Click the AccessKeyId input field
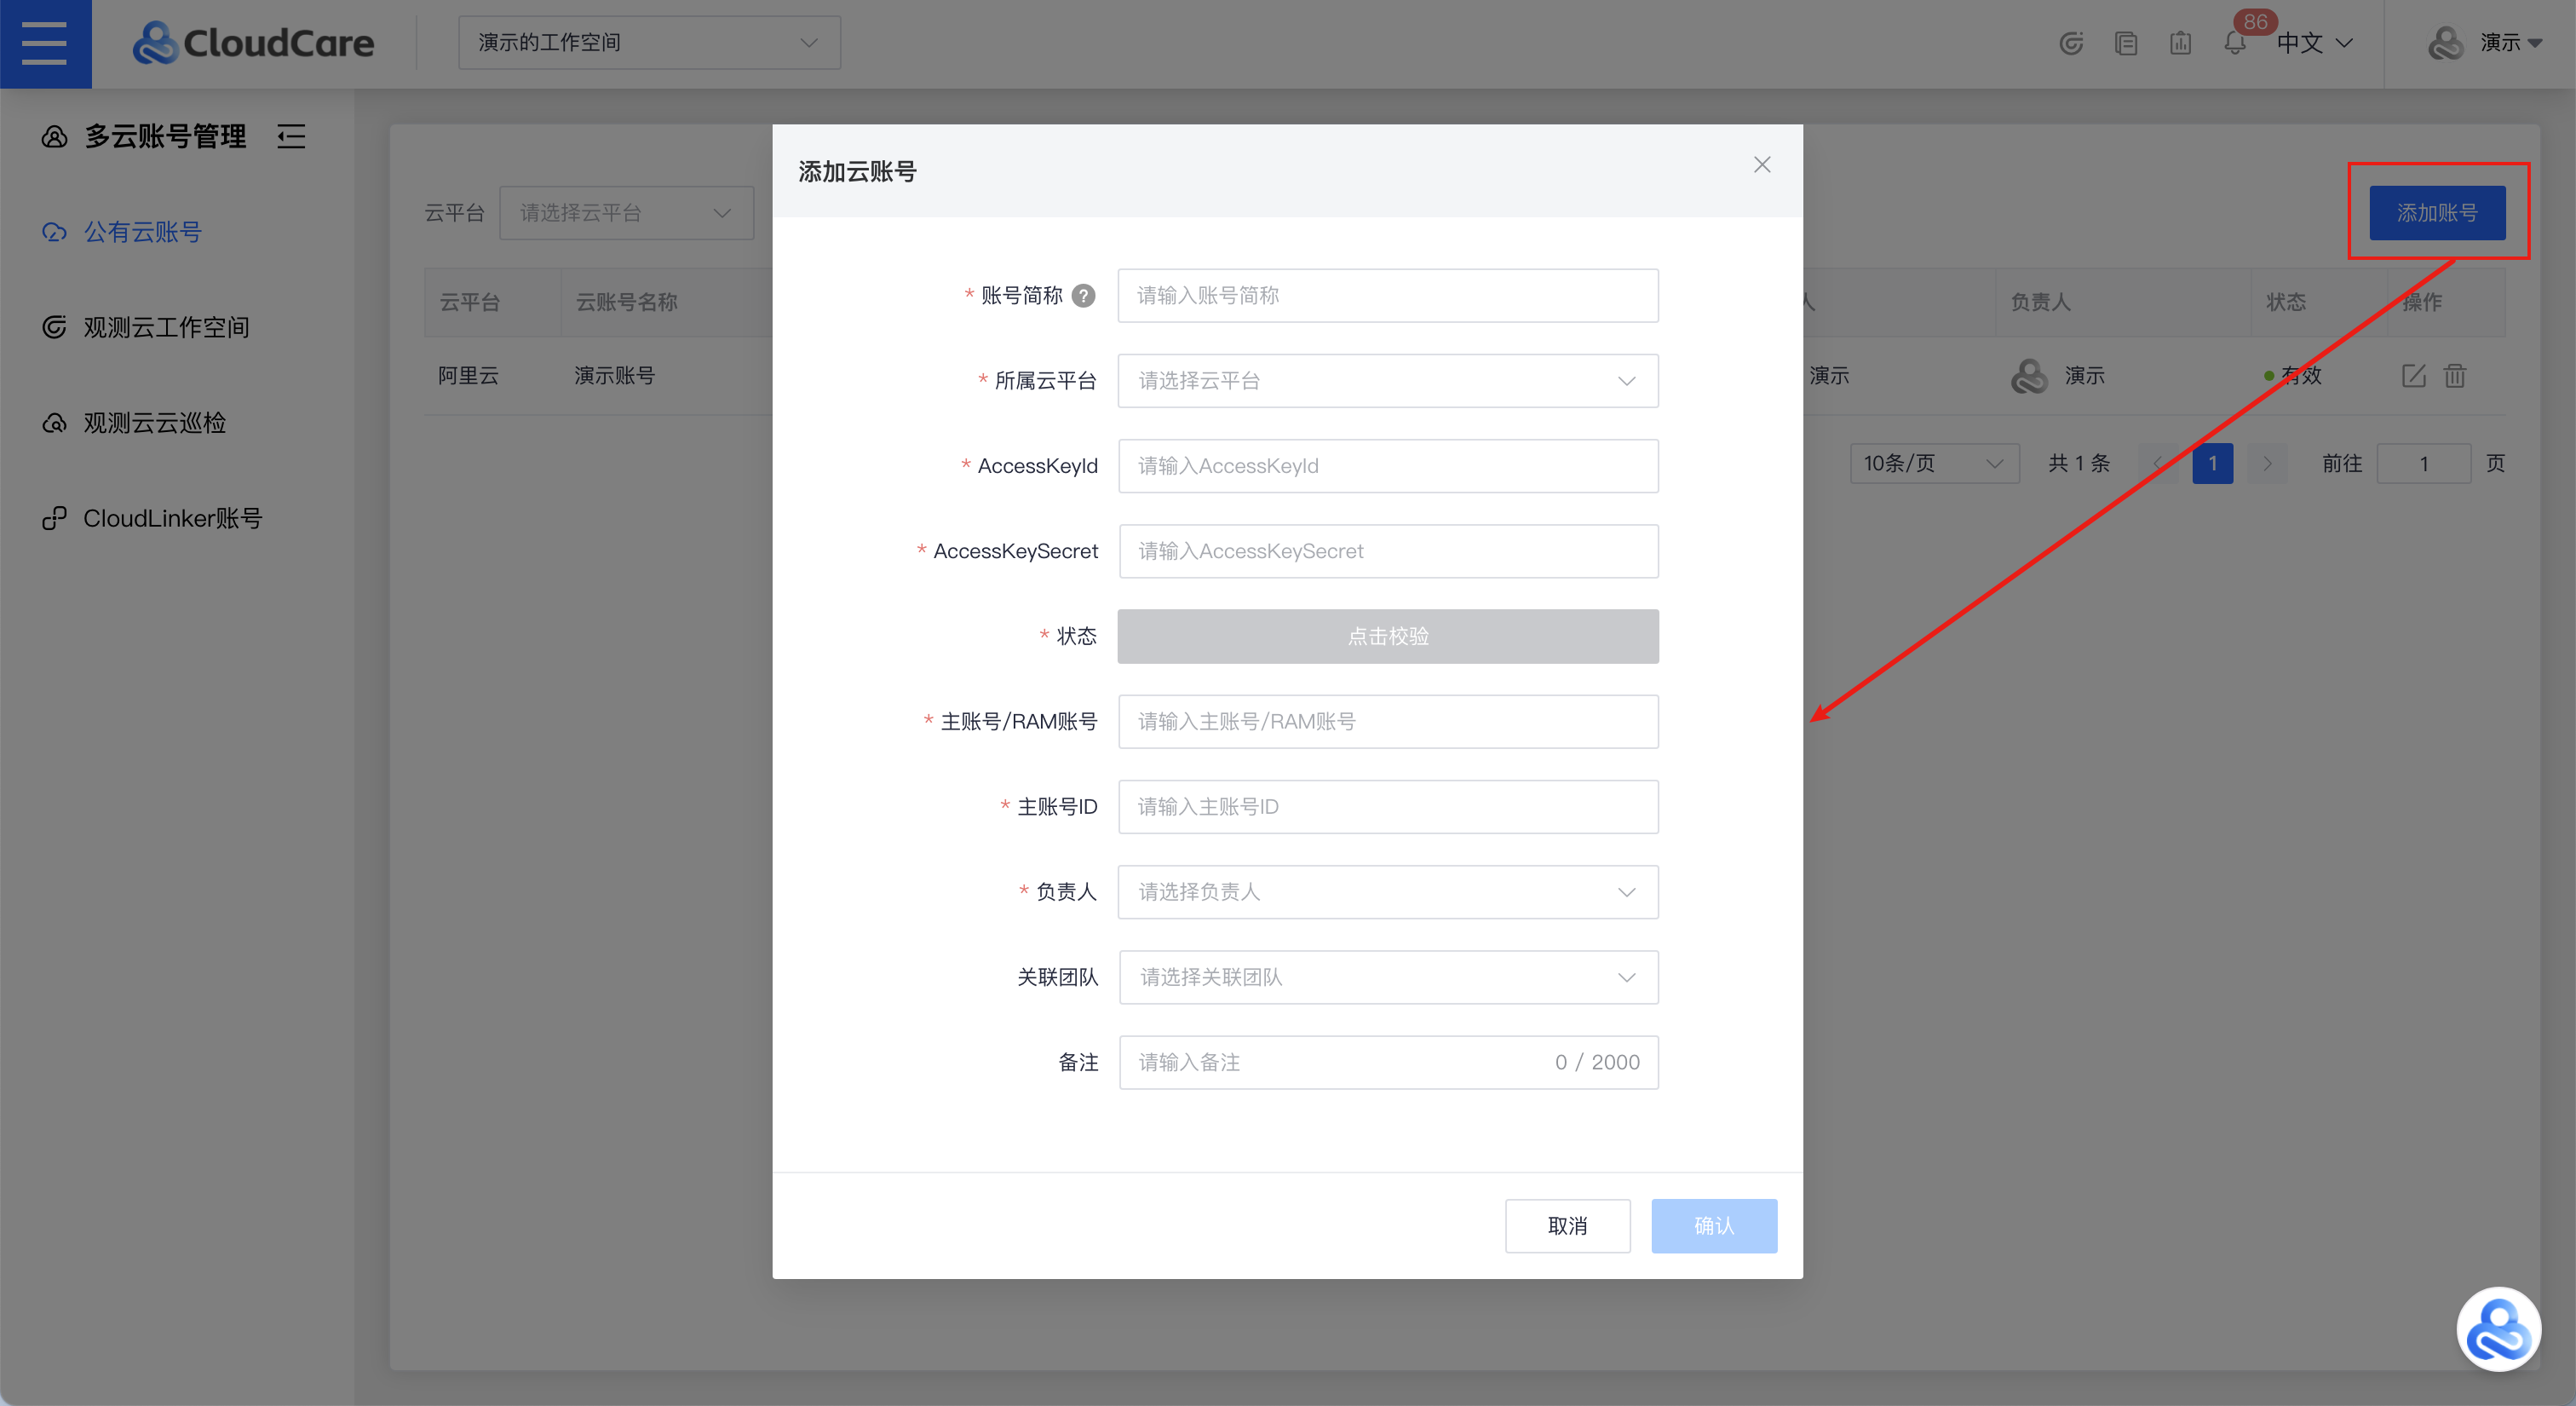Image resolution: width=2576 pixels, height=1406 pixels. (1387, 466)
